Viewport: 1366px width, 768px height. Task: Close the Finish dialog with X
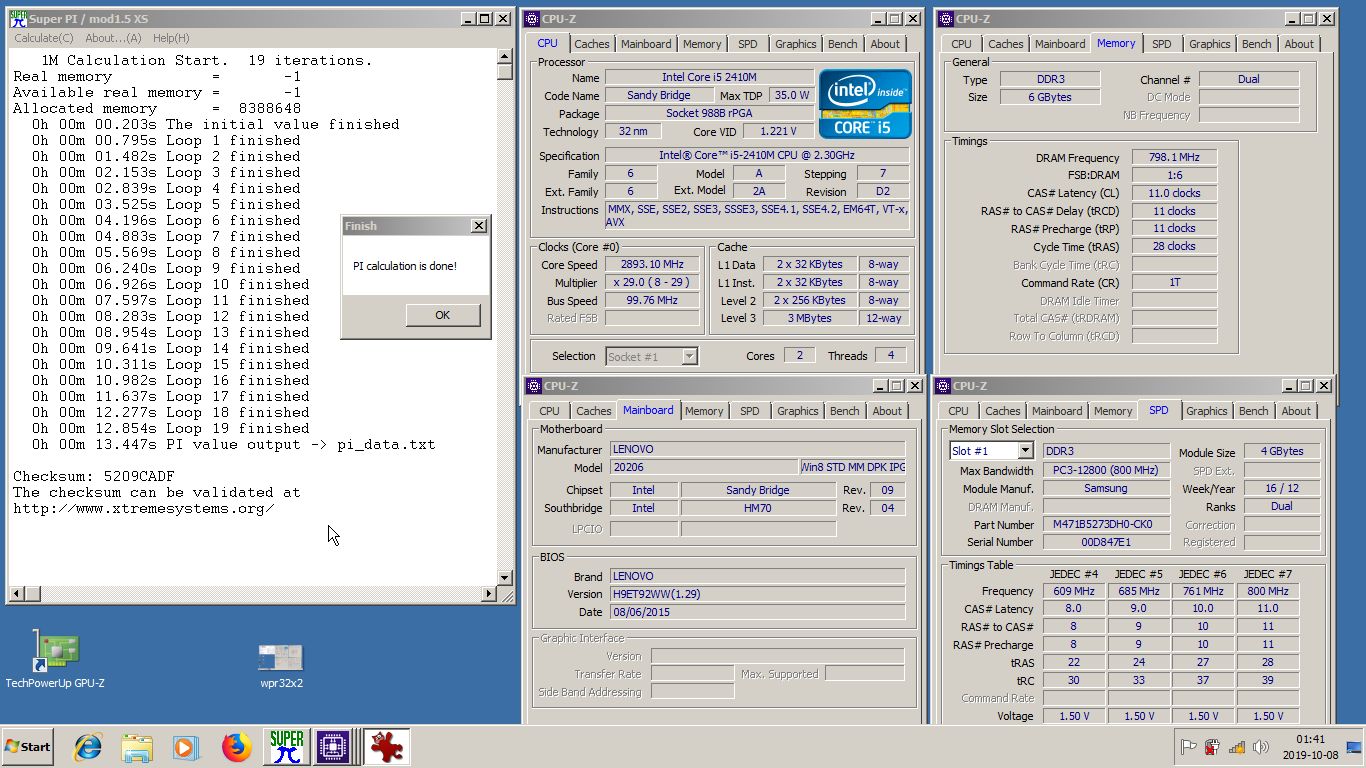478,226
